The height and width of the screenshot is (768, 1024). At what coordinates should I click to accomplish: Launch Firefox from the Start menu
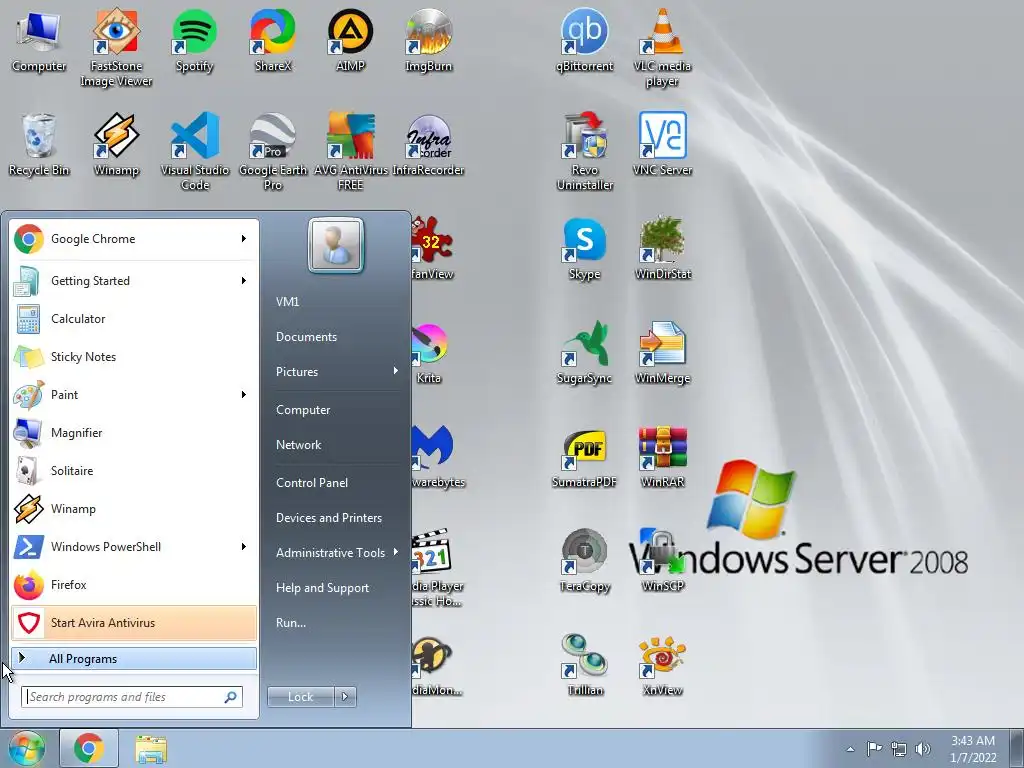pyautogui.click(x=134, y=584)
